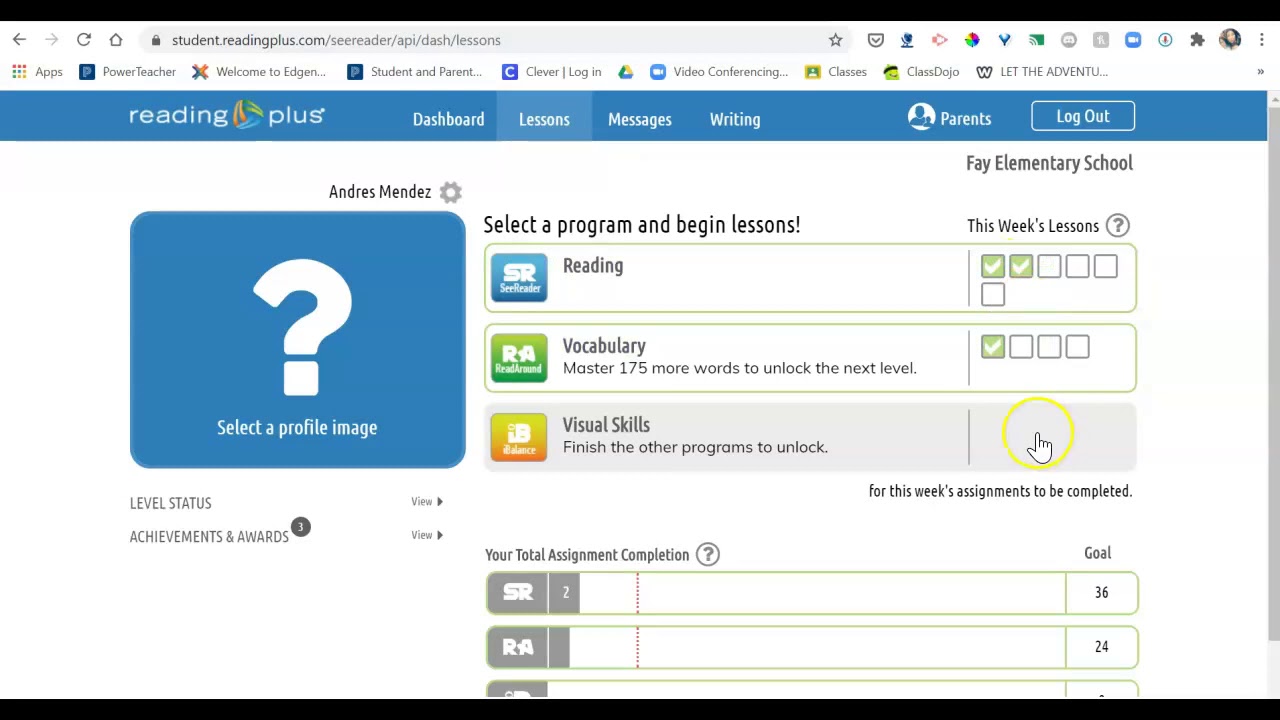Click the iBalance Visual Skills icon
Viewport: 1280px width, 720px height.
pyautogui.click(x=519, y=437)
